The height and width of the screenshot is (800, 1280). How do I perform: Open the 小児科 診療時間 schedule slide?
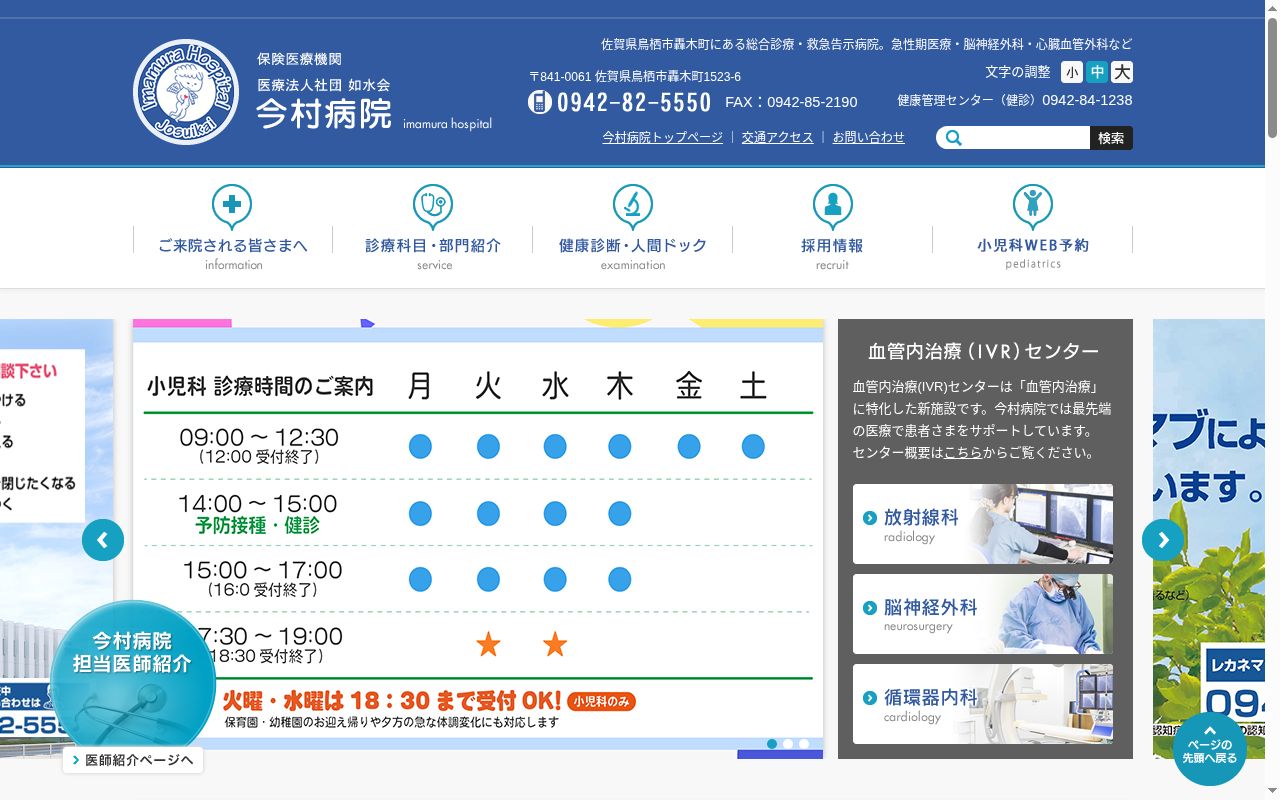(478, 538)
